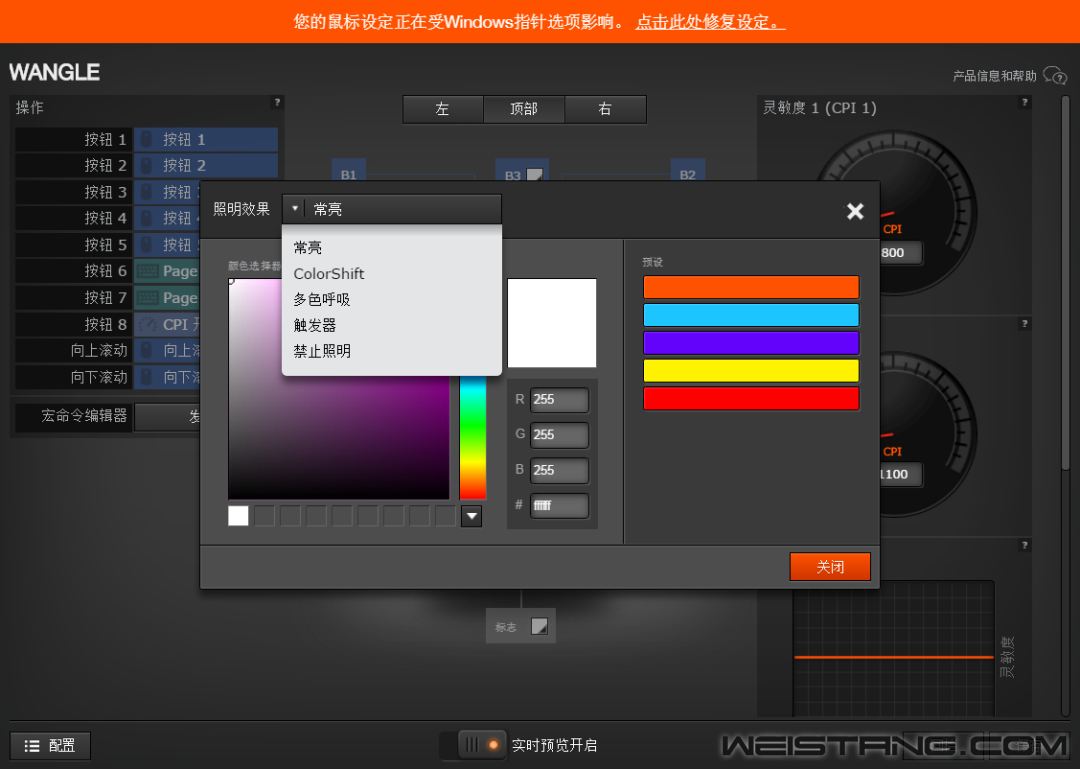Image resolution: width=1080 pixels, height=769 pixels.
Task: Click the mouse icon beside 按钮 1
Action: (x=146, y=139)
